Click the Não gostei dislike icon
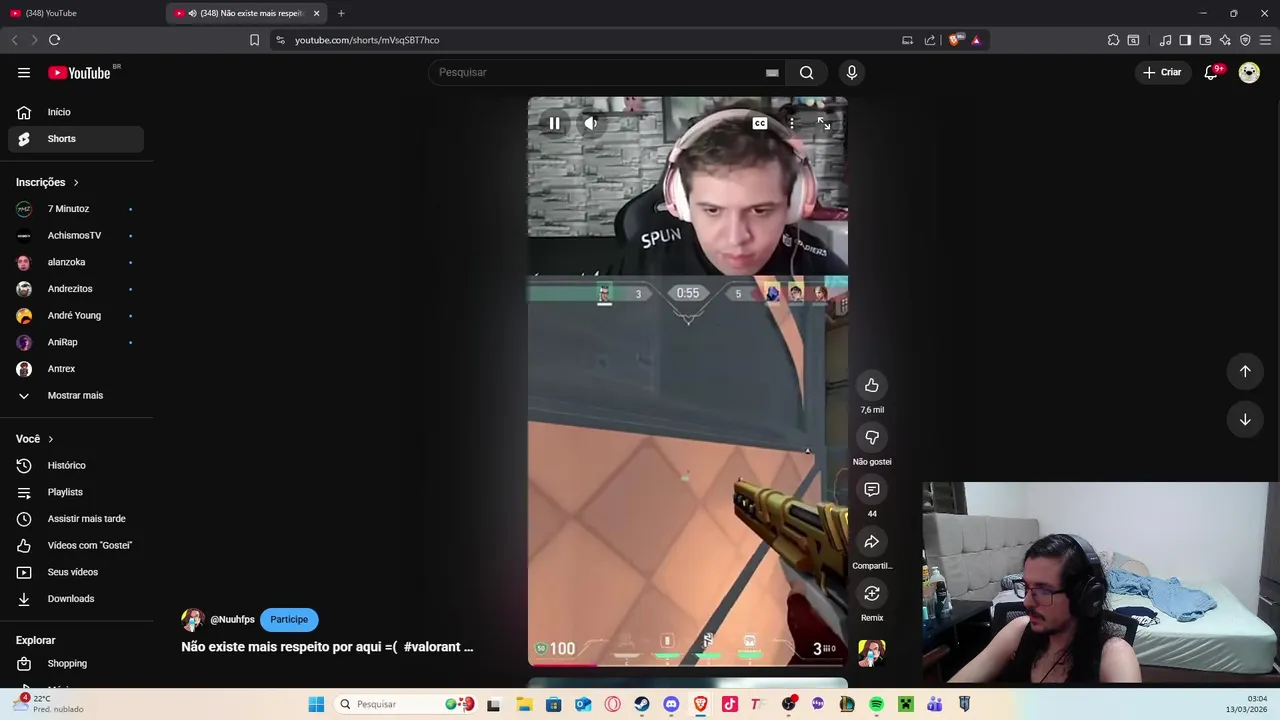1280x720 pixels. [x=872, y=437]
